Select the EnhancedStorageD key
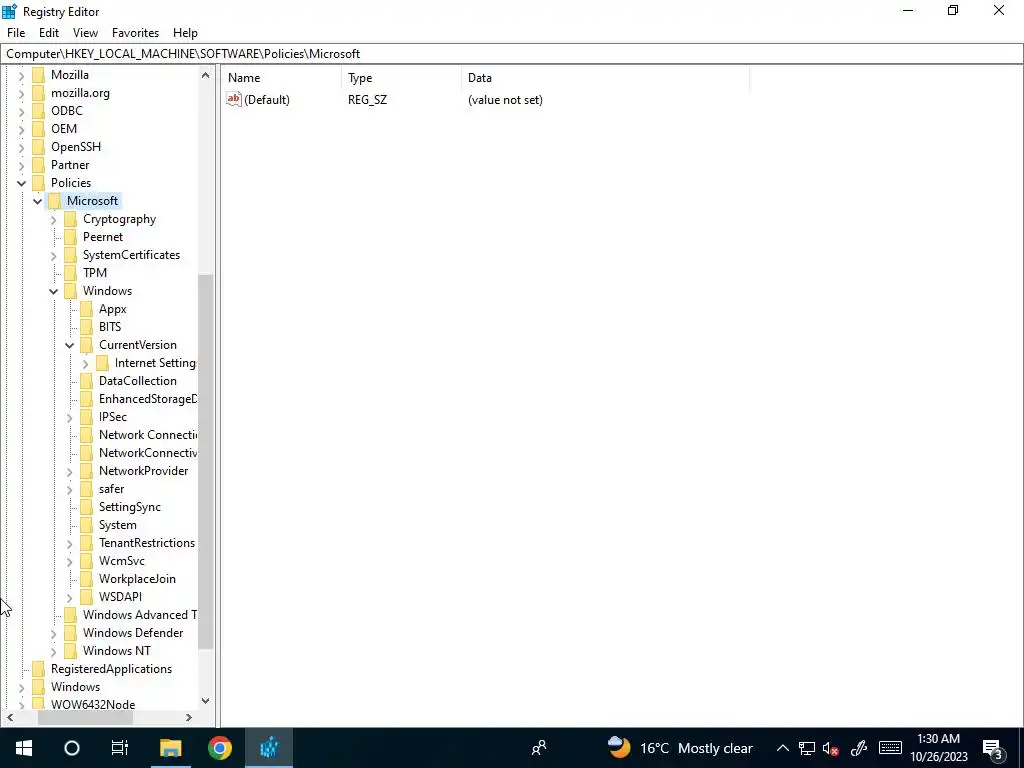 click(148, 398)
